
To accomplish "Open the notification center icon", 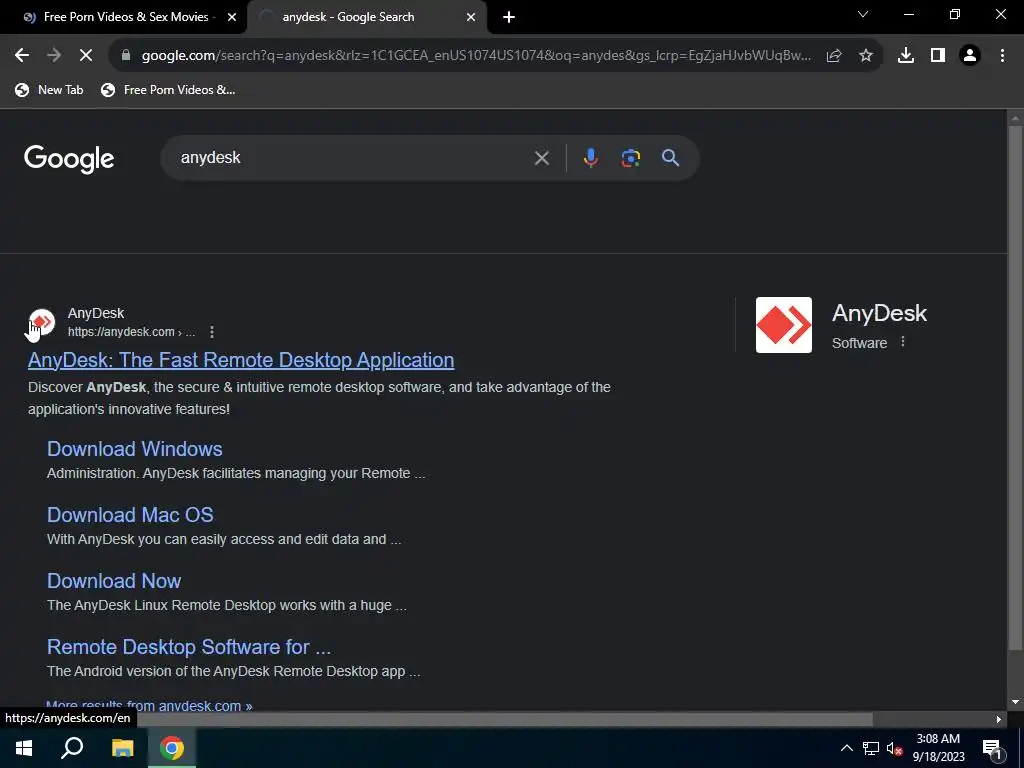I will (992, 748).
